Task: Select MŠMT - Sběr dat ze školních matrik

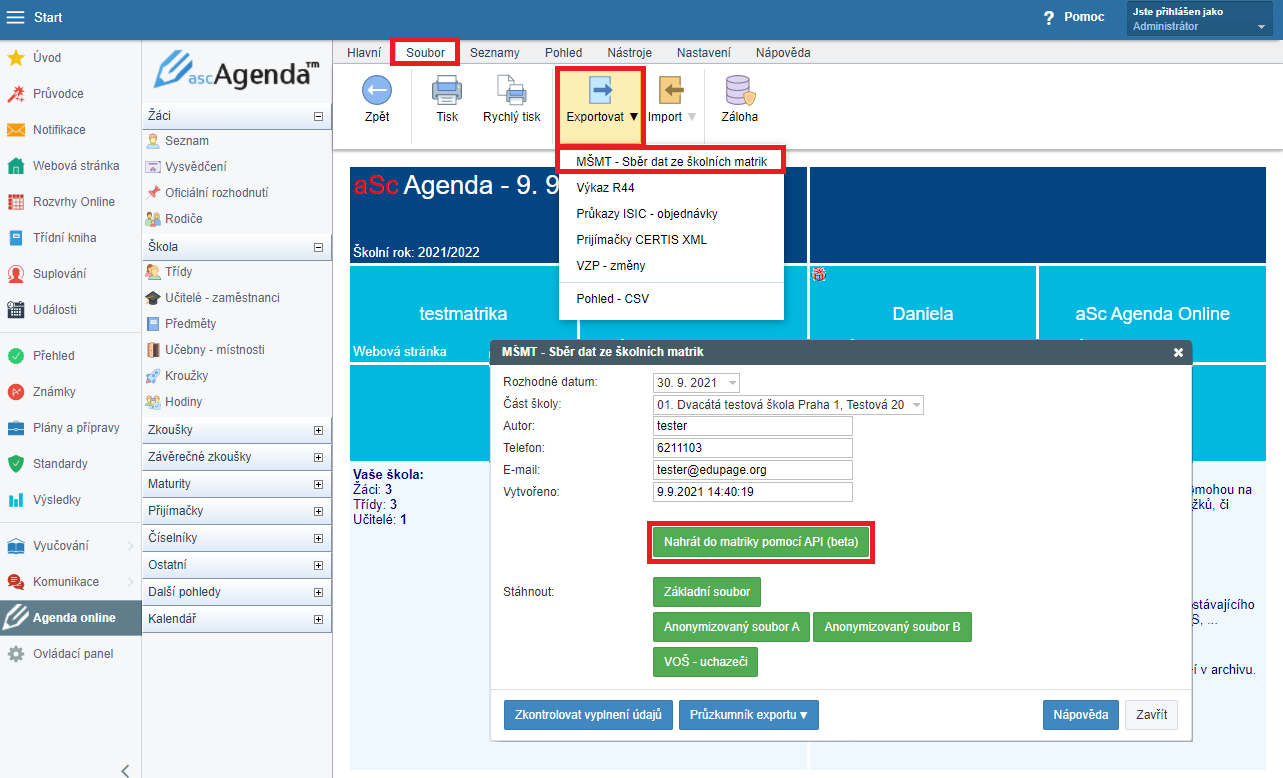Action: pos(671,161)
